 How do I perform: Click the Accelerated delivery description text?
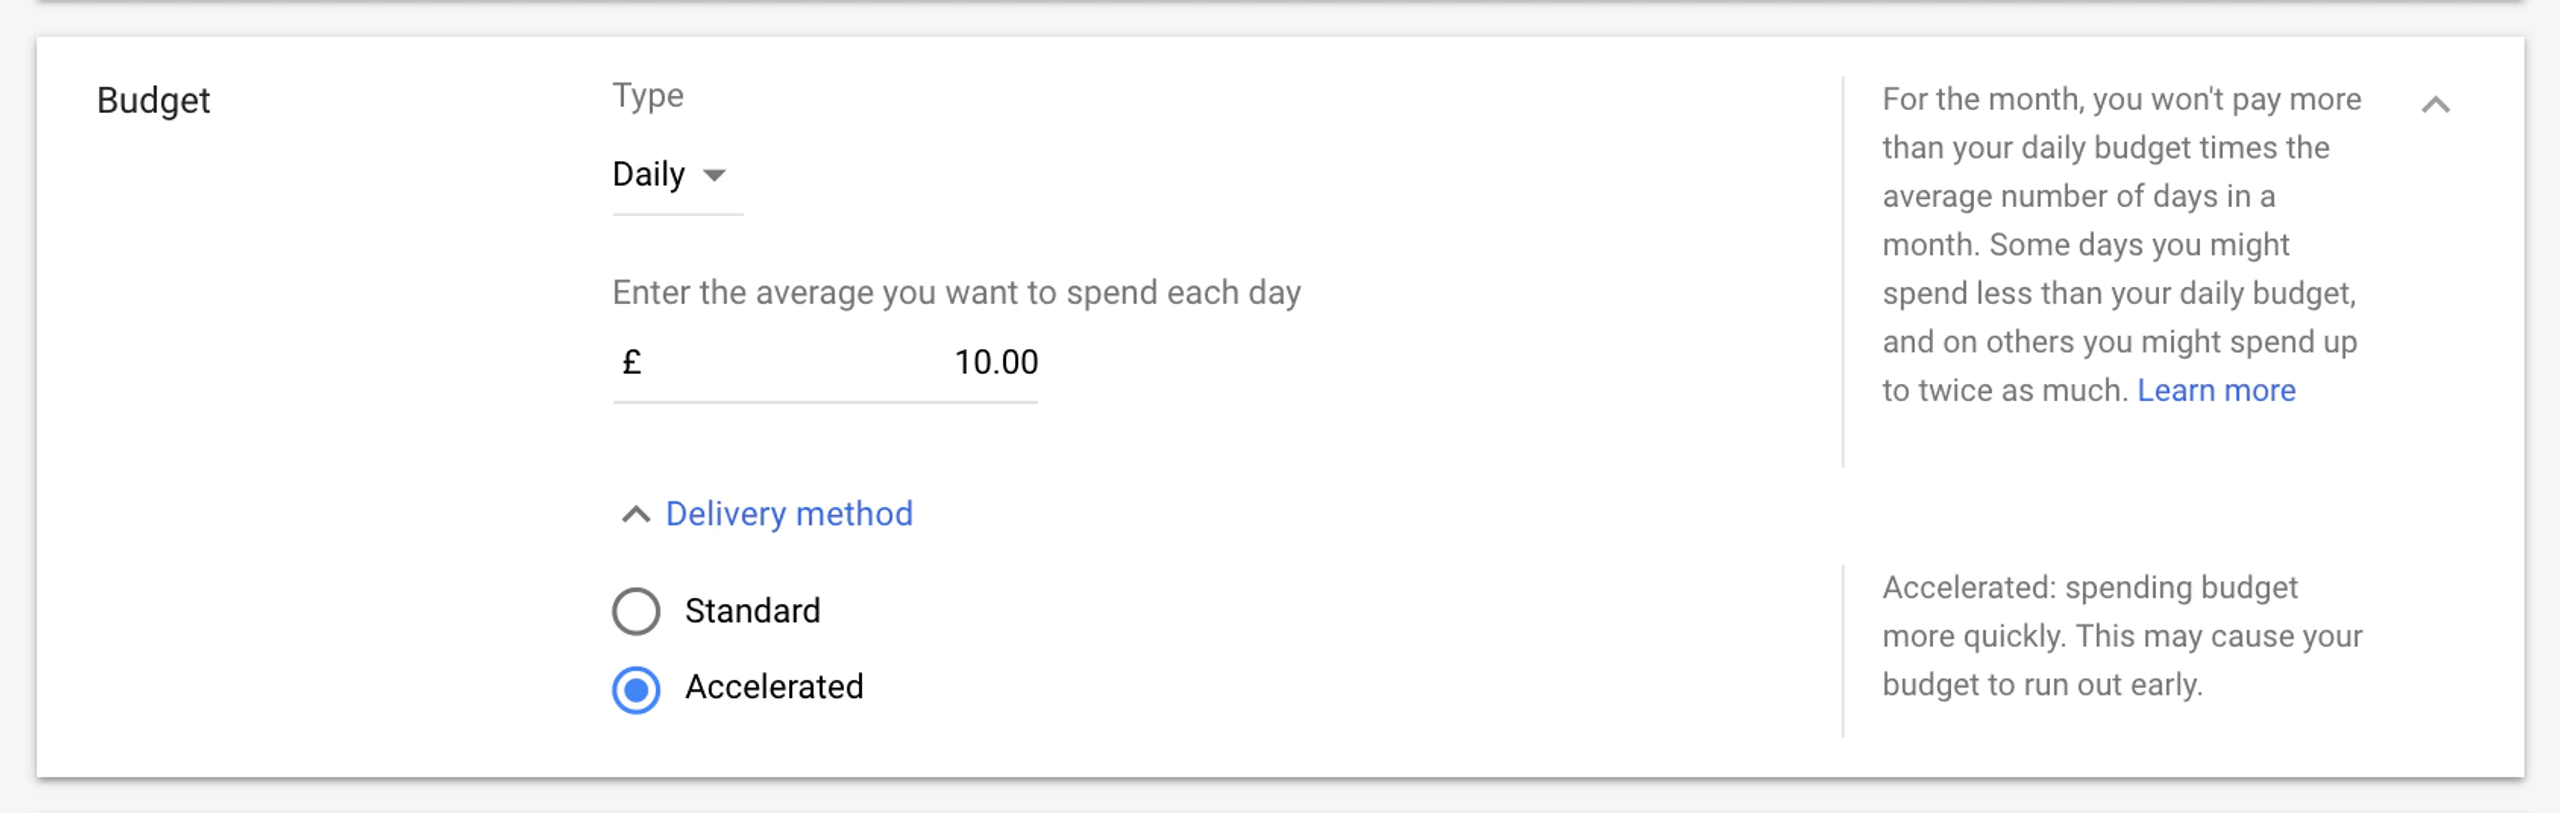tap(2120, 636)
